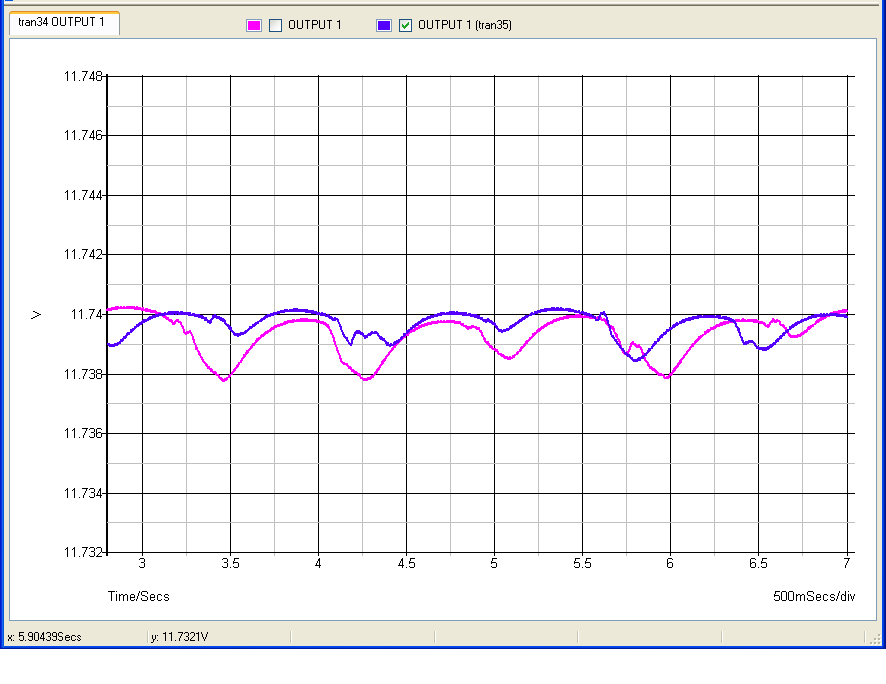Click the blue tran35 color swatch
The height and width of the screenshot is (684, 886).
384,25
